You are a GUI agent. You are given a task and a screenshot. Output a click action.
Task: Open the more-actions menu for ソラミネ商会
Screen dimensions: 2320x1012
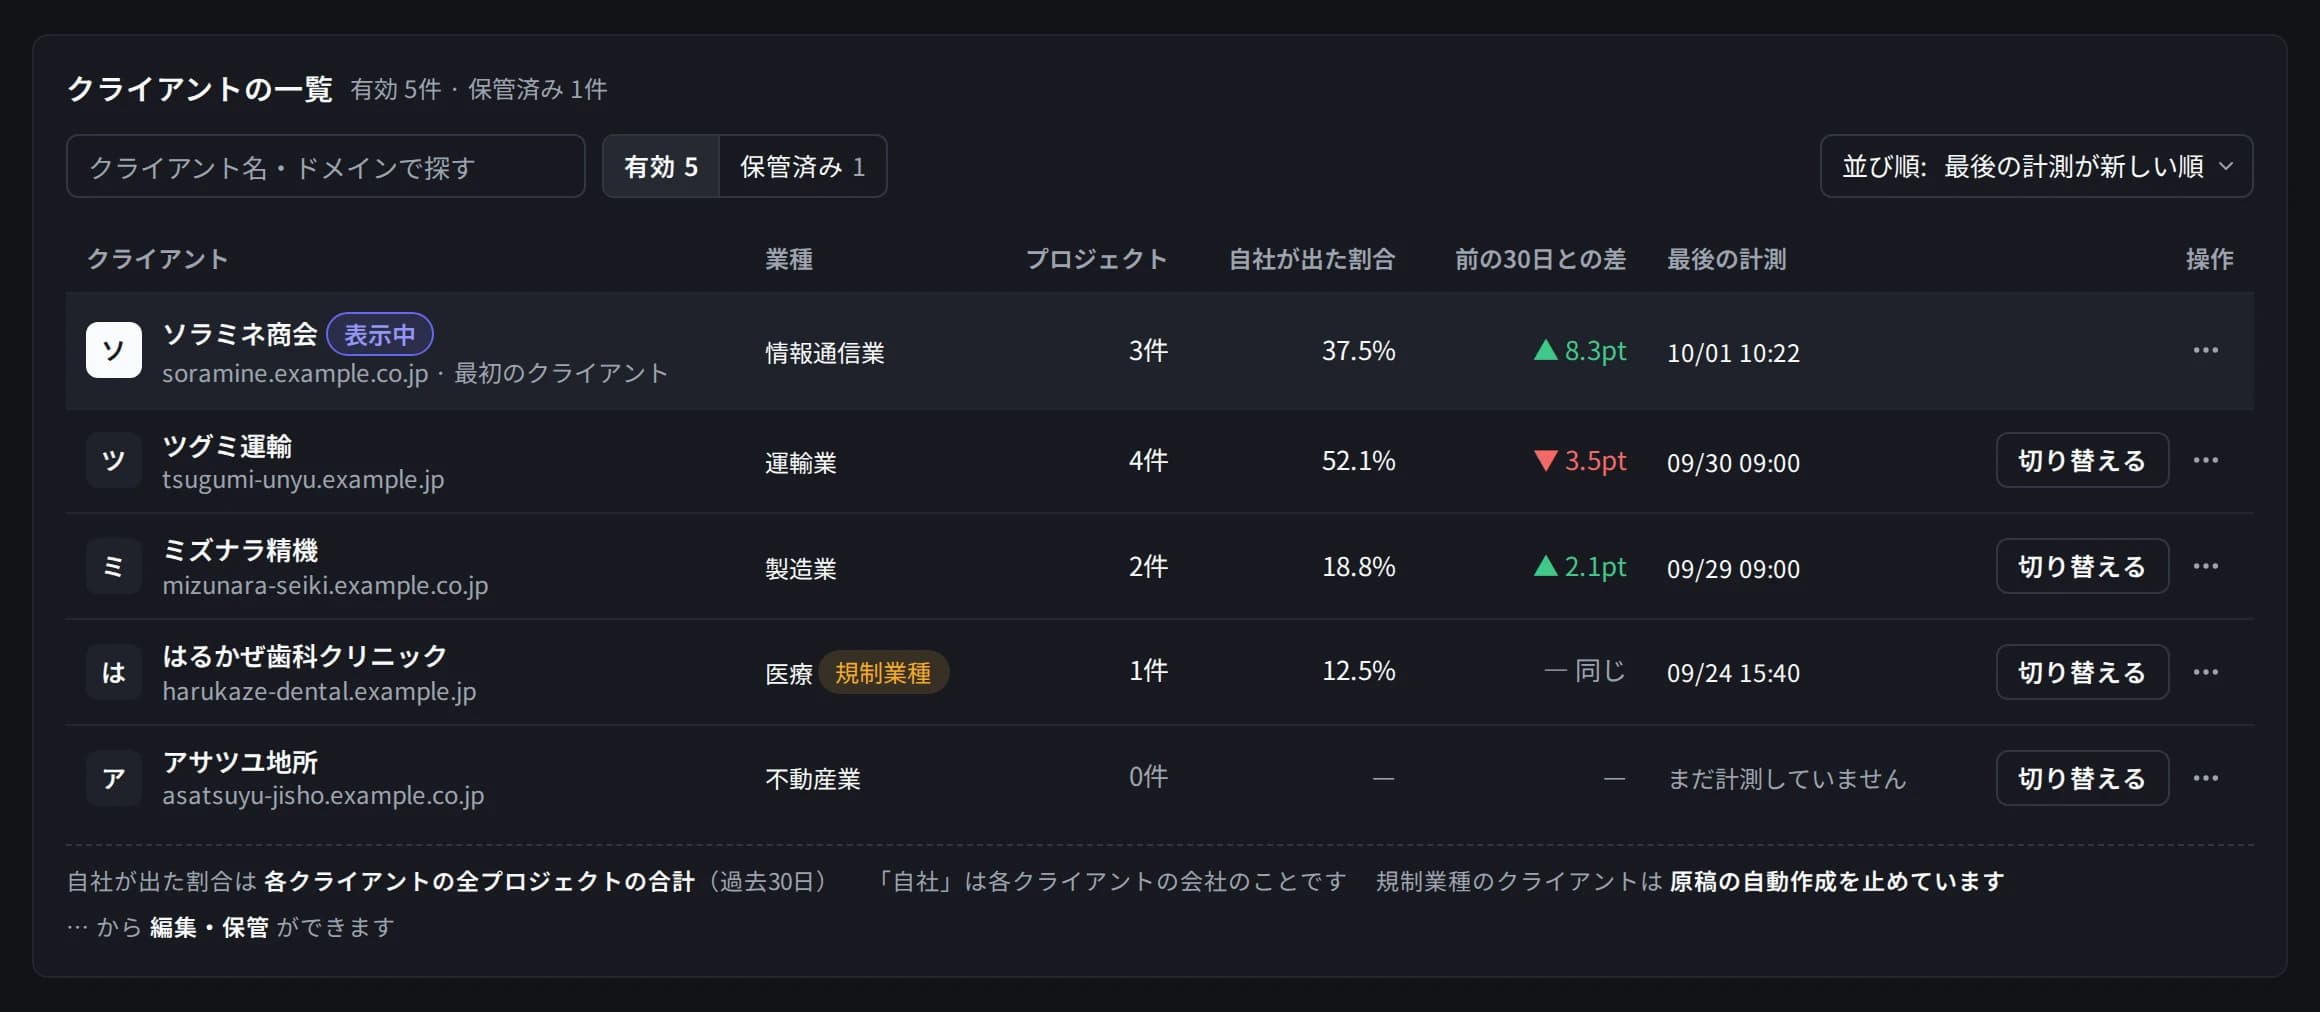click(2205, 350)
